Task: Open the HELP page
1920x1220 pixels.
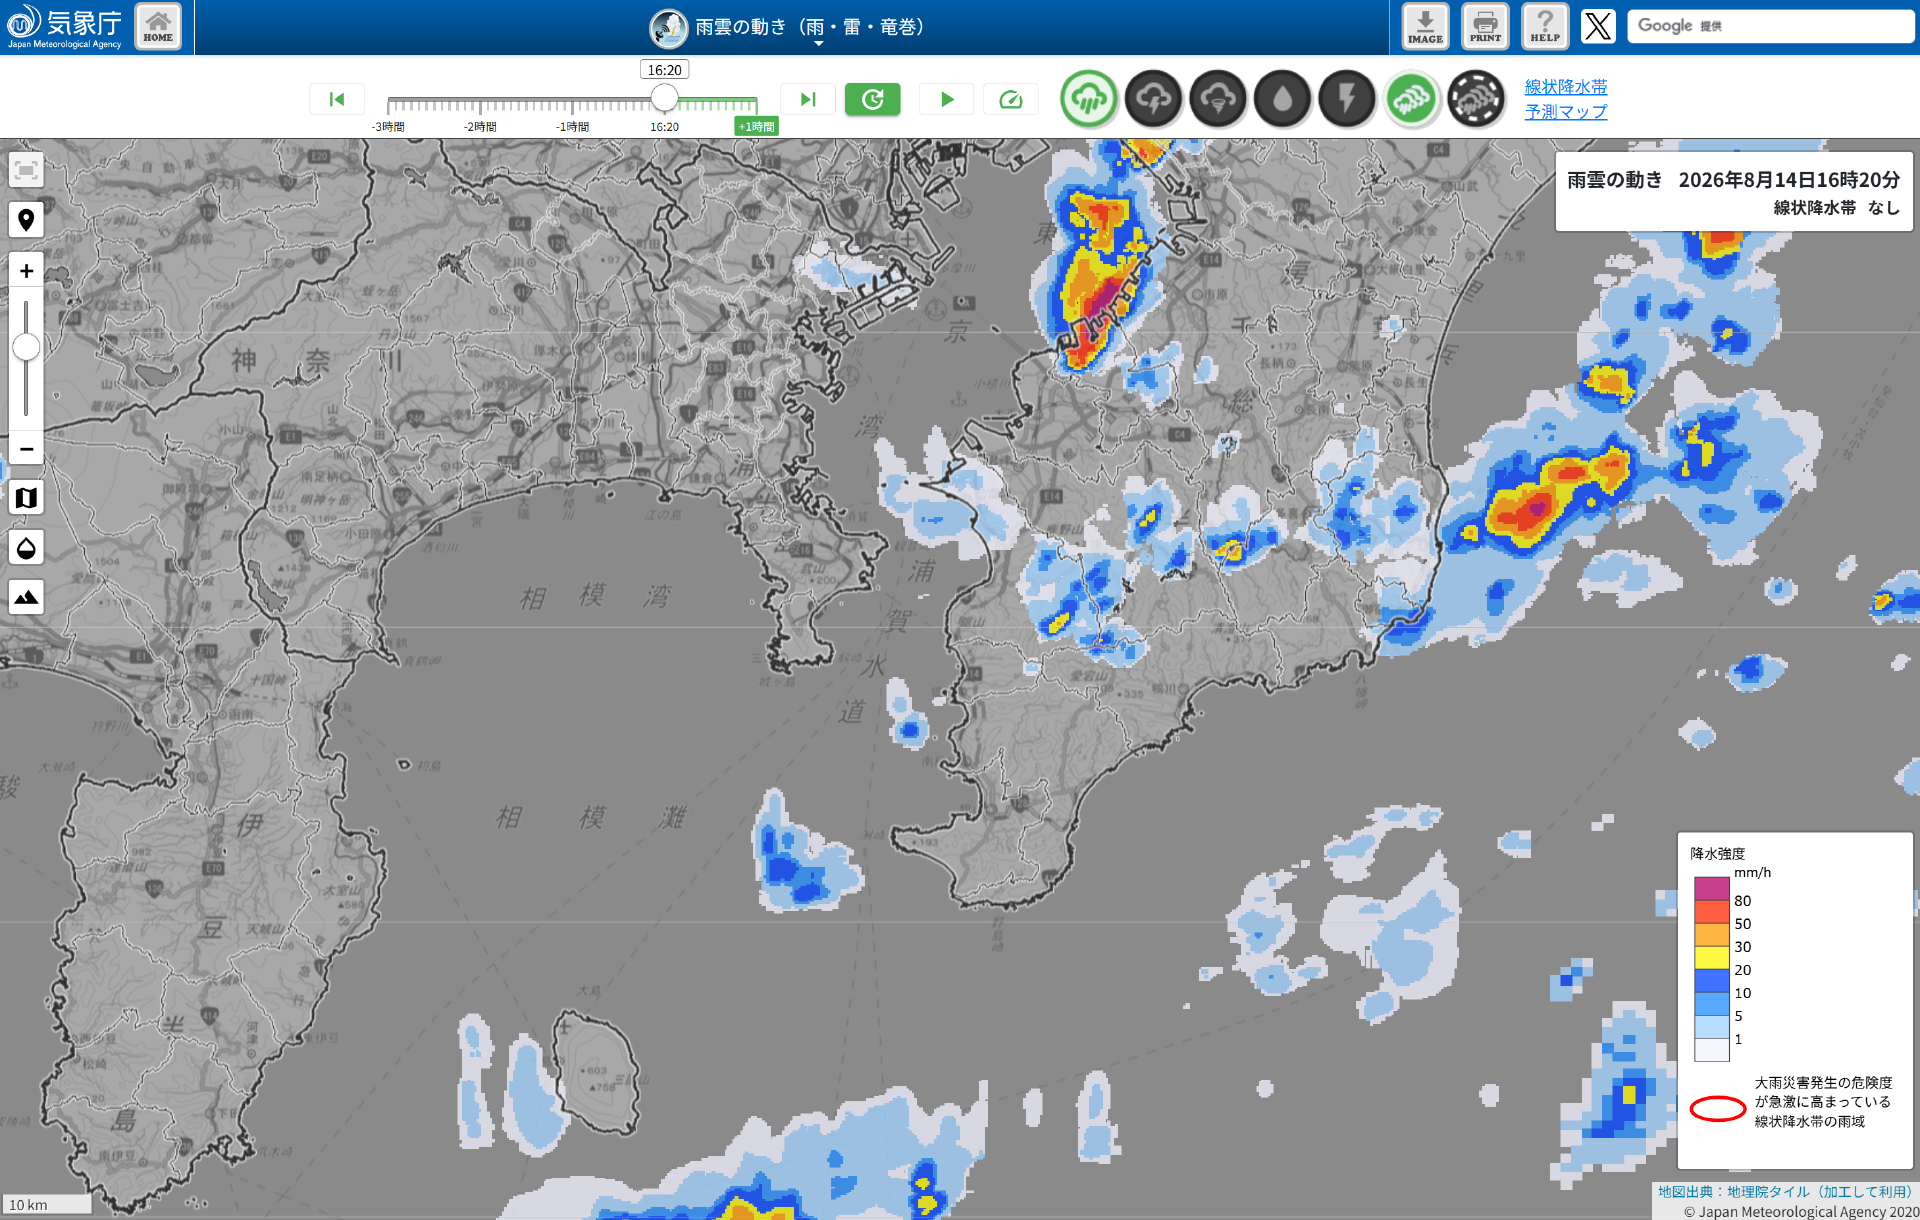Action: (1545, 27)
